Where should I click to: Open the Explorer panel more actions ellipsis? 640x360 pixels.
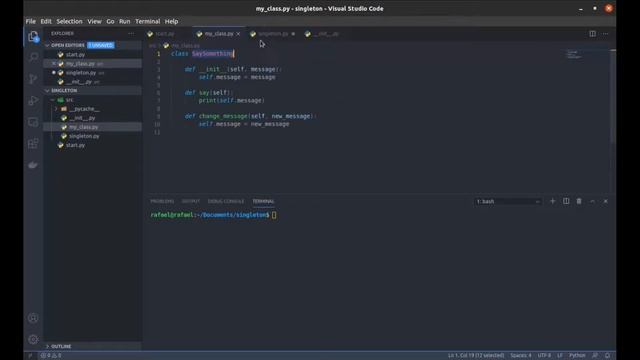click(x=131, y=33)
